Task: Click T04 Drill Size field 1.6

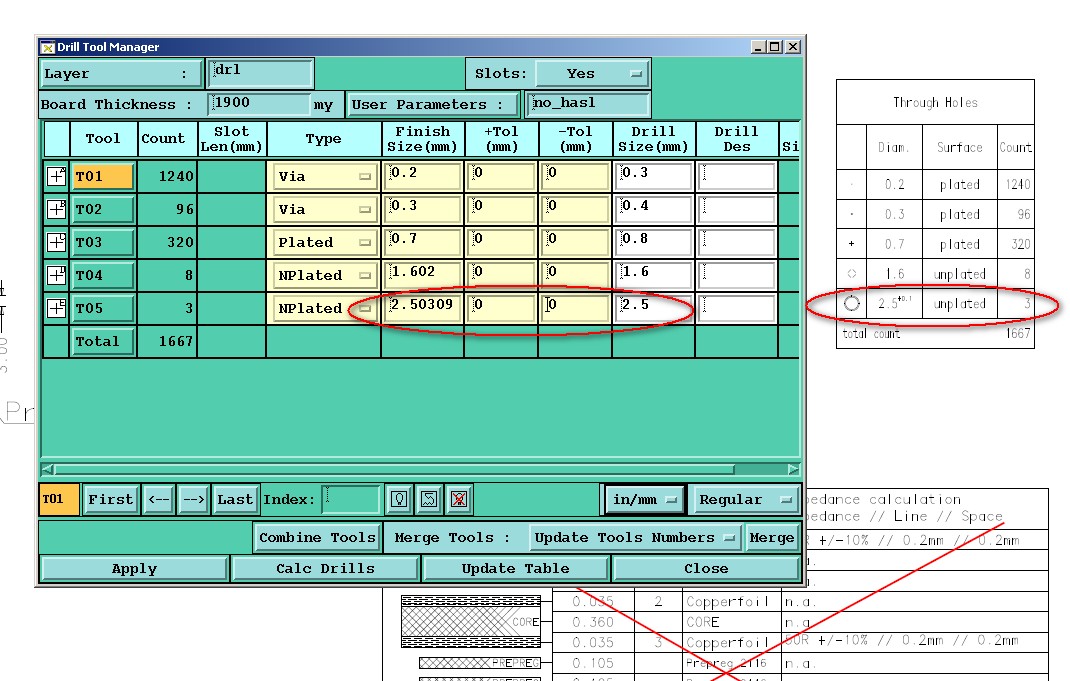Action: [x=654, y=275]
